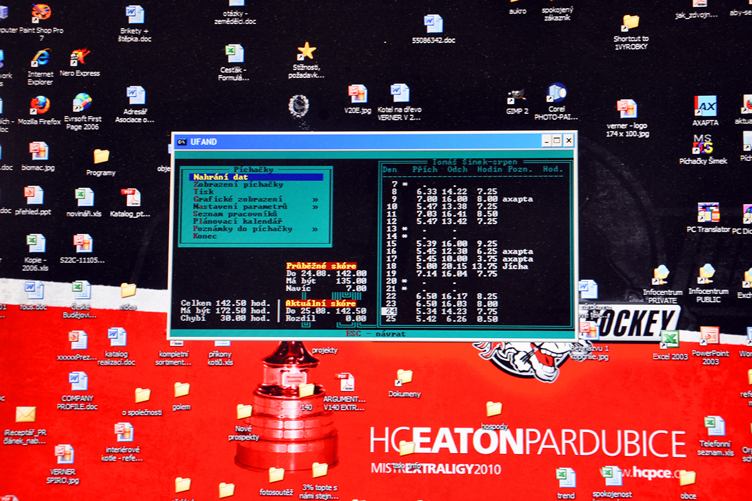This screenshot has width=752, height=501.
Task: Open the PC Translator icon
Action: point(708,213)
